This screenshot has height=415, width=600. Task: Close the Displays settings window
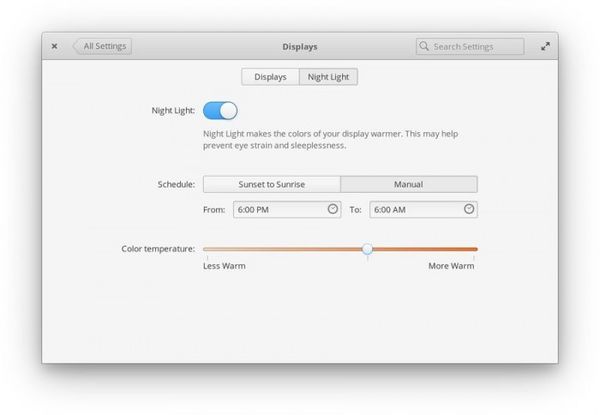(54, 46)
